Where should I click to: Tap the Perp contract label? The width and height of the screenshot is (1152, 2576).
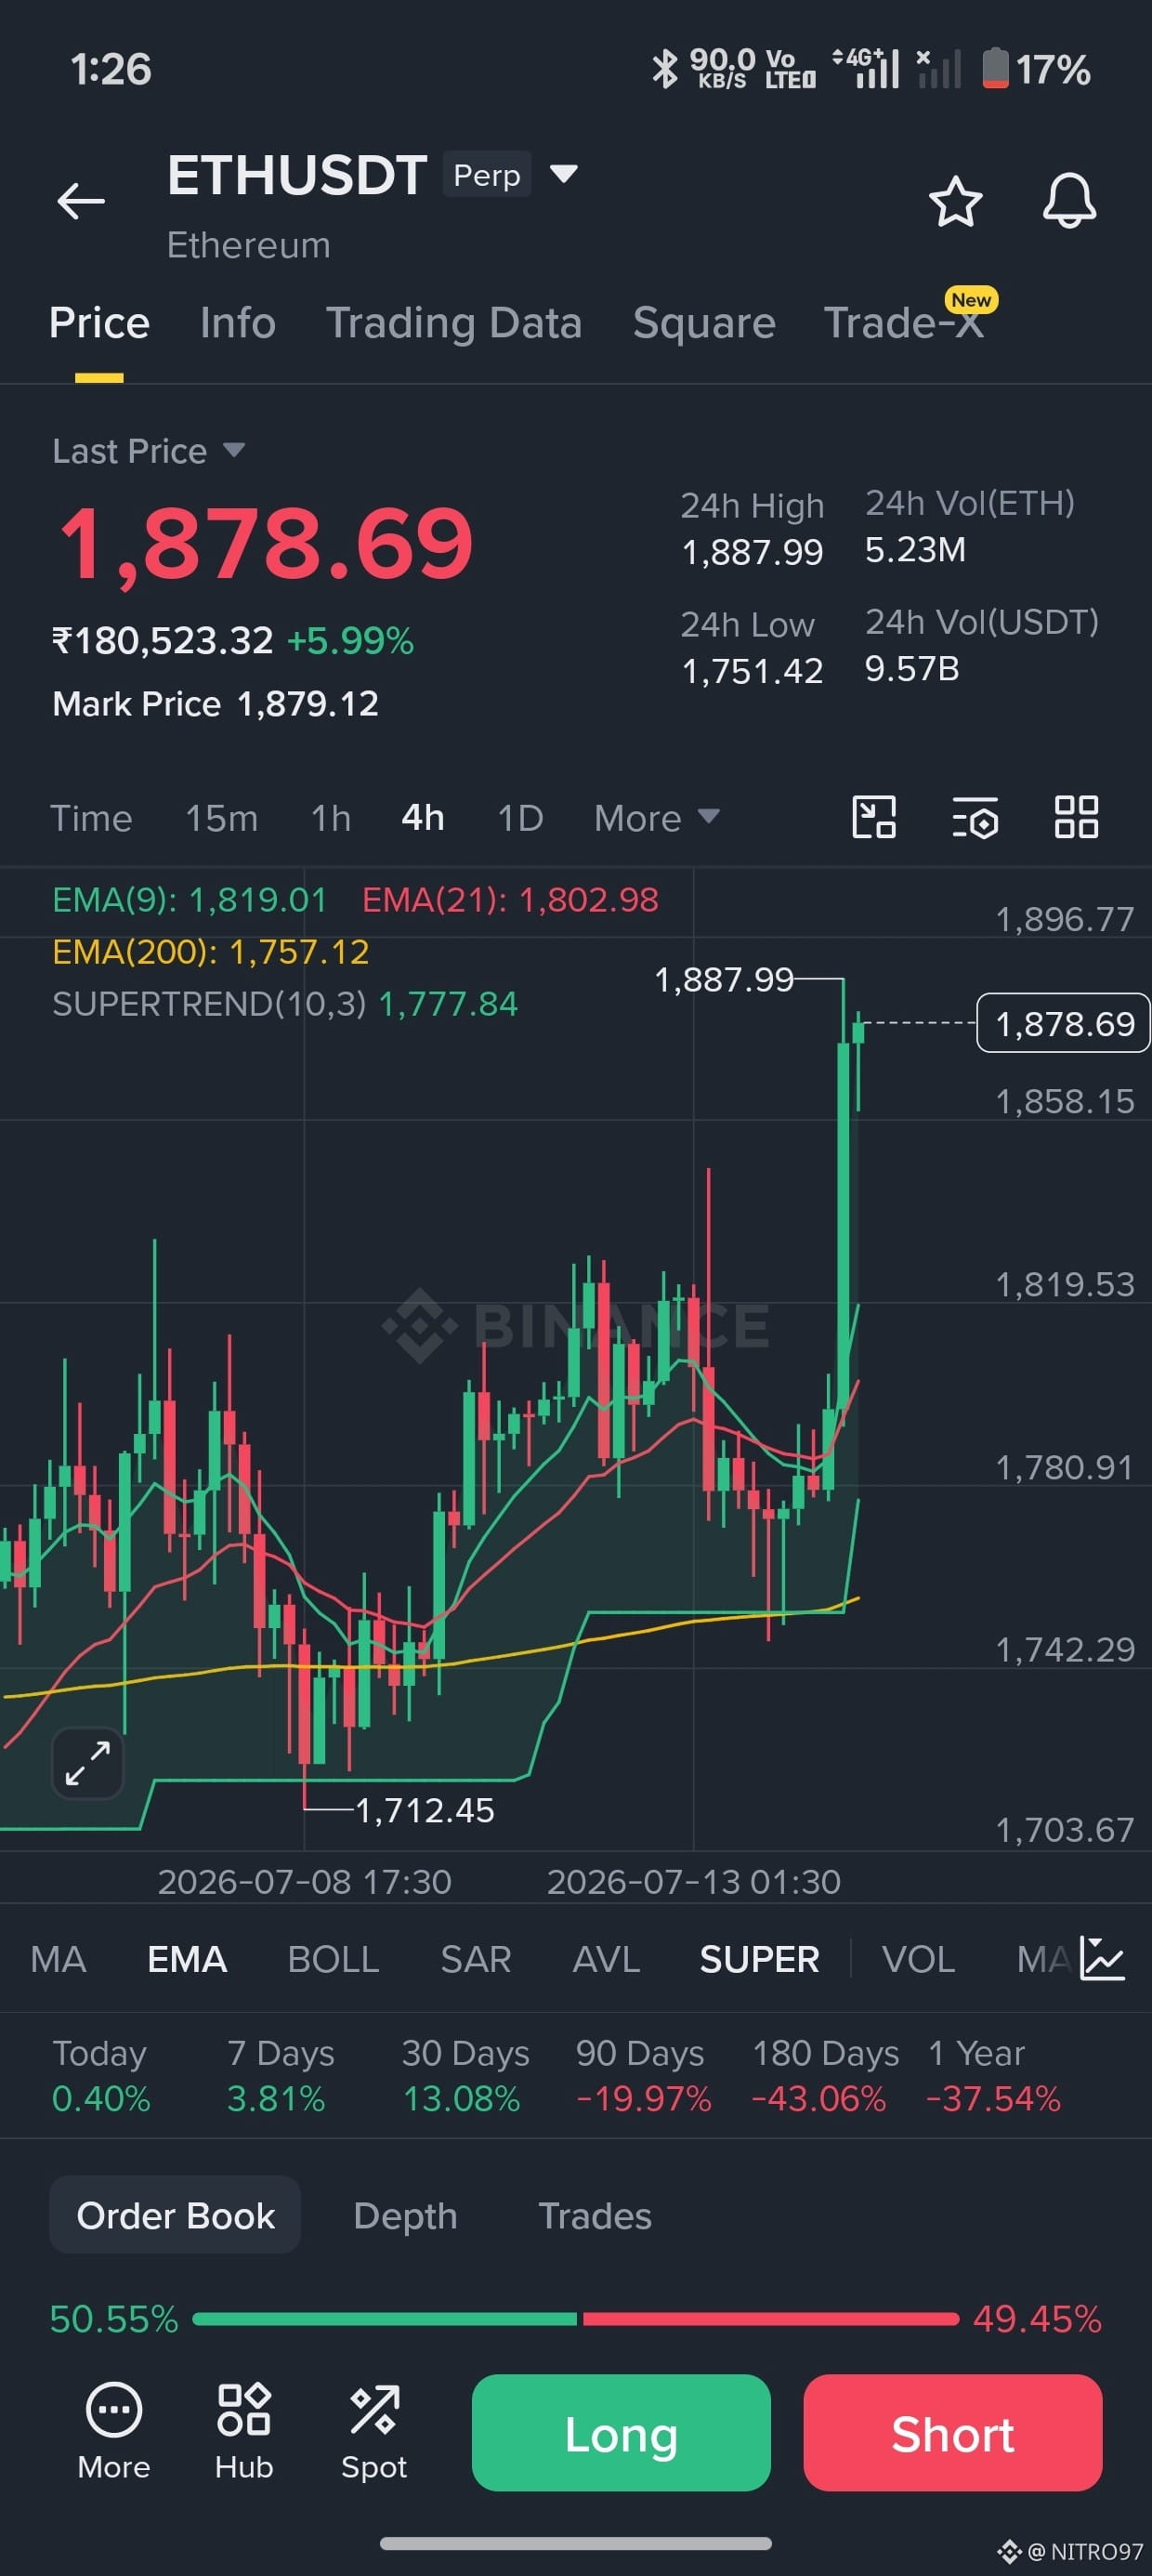[x=487, y=175]
